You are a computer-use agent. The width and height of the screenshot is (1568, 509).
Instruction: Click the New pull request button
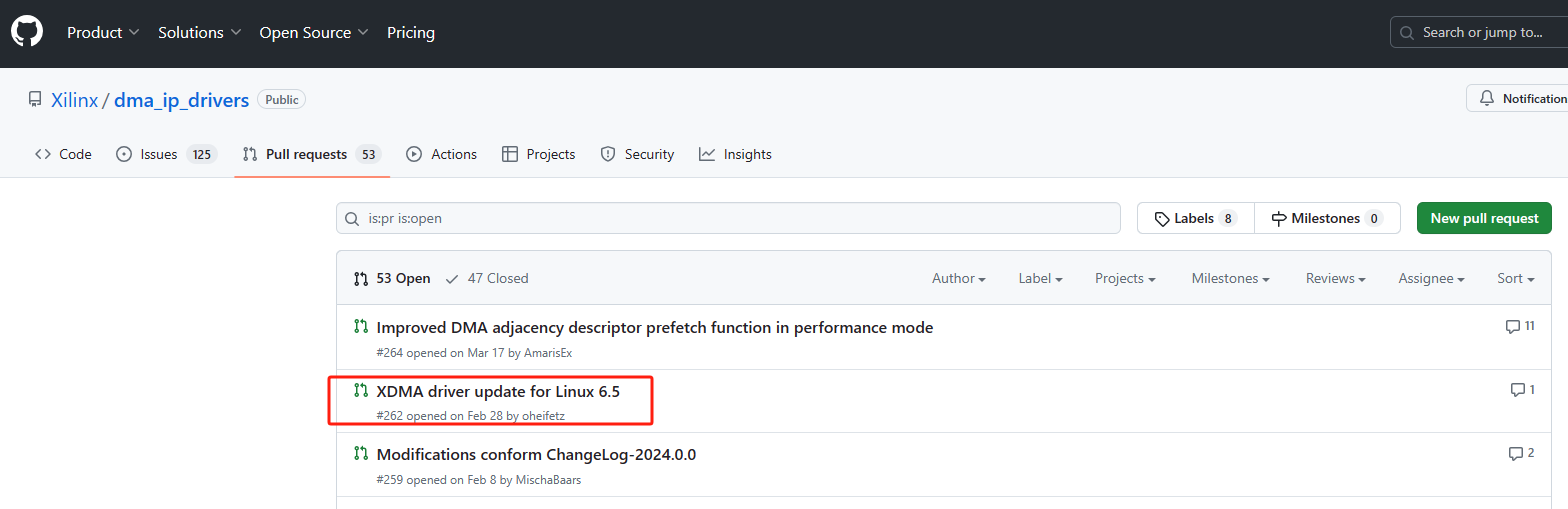point(1484,218)
